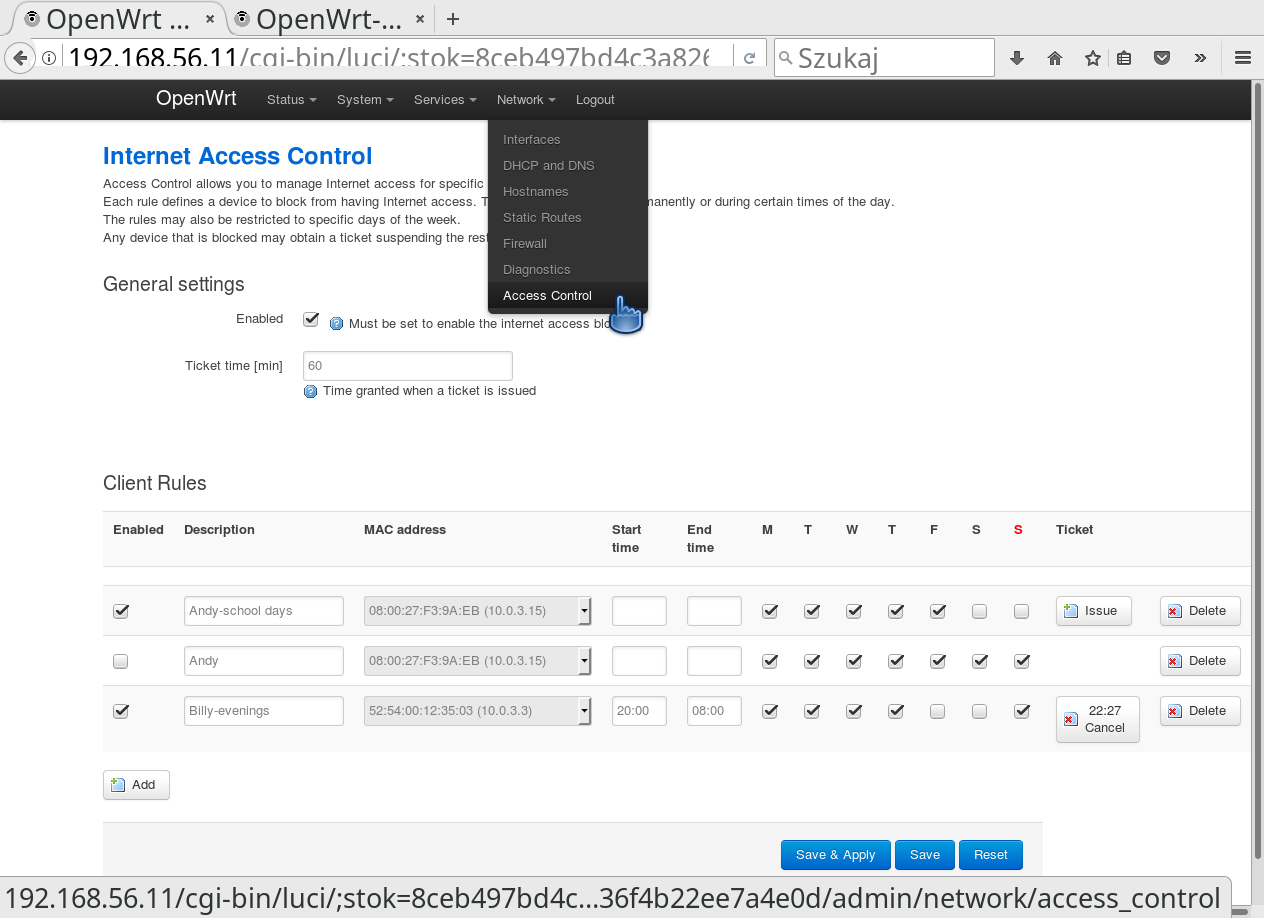Check Saturday for Andy-school days rule
The height and width of the screenshot is (918, 1264).
[980, 611]
